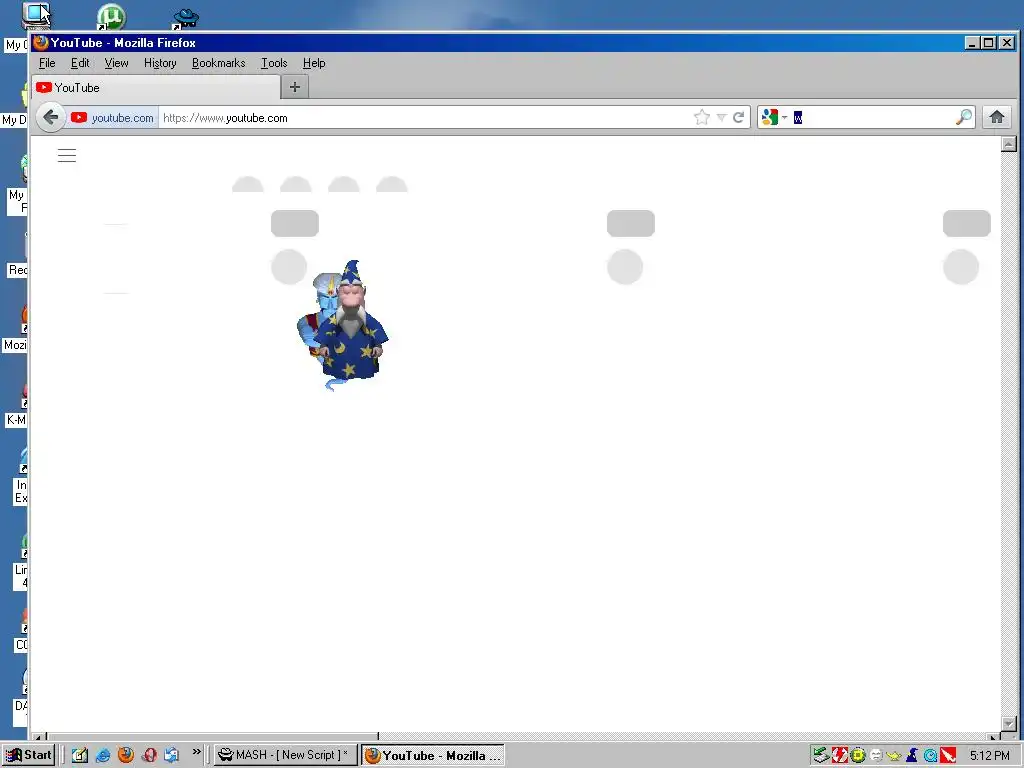Click the blue circular tray icon
The width and height of the screenshot is (1024, 768).
930,756
